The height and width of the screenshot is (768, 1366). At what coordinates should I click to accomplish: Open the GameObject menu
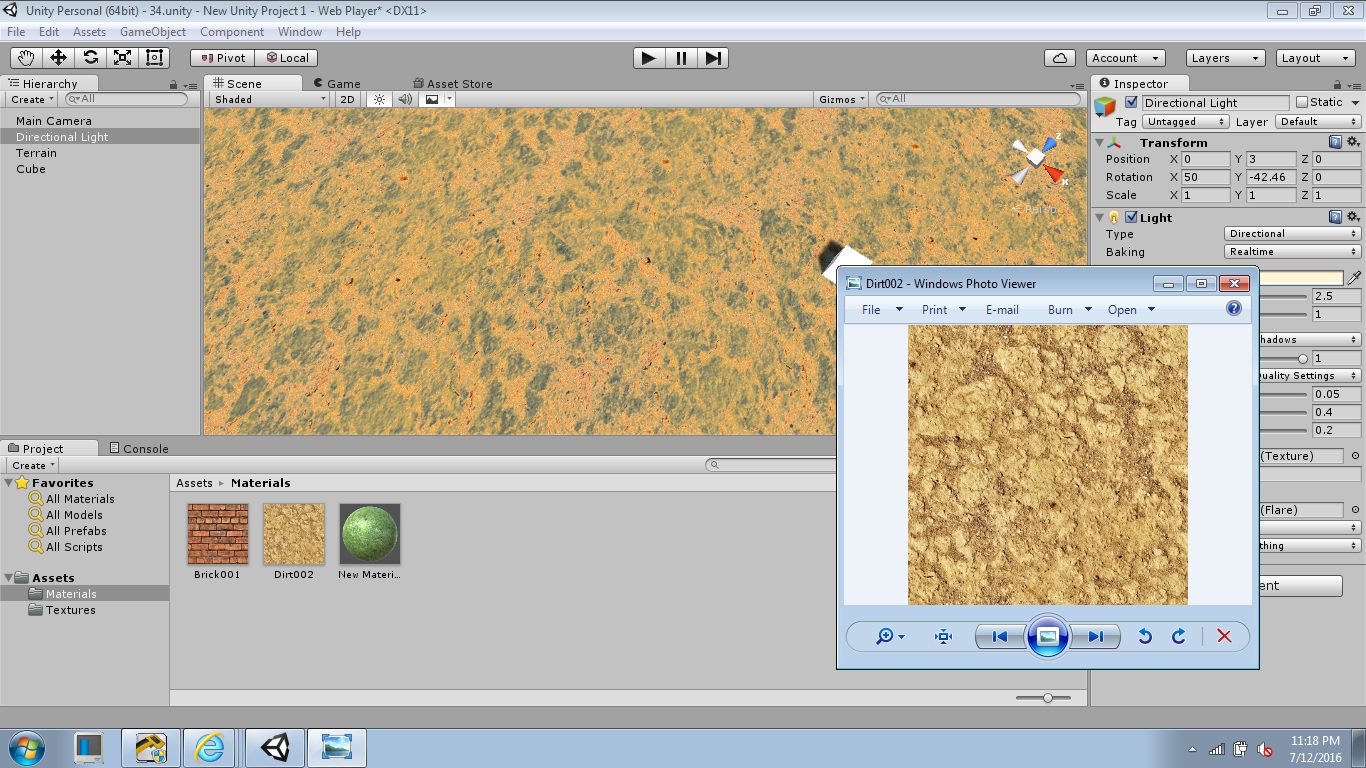pyautogui.click(x=152, y=32)
